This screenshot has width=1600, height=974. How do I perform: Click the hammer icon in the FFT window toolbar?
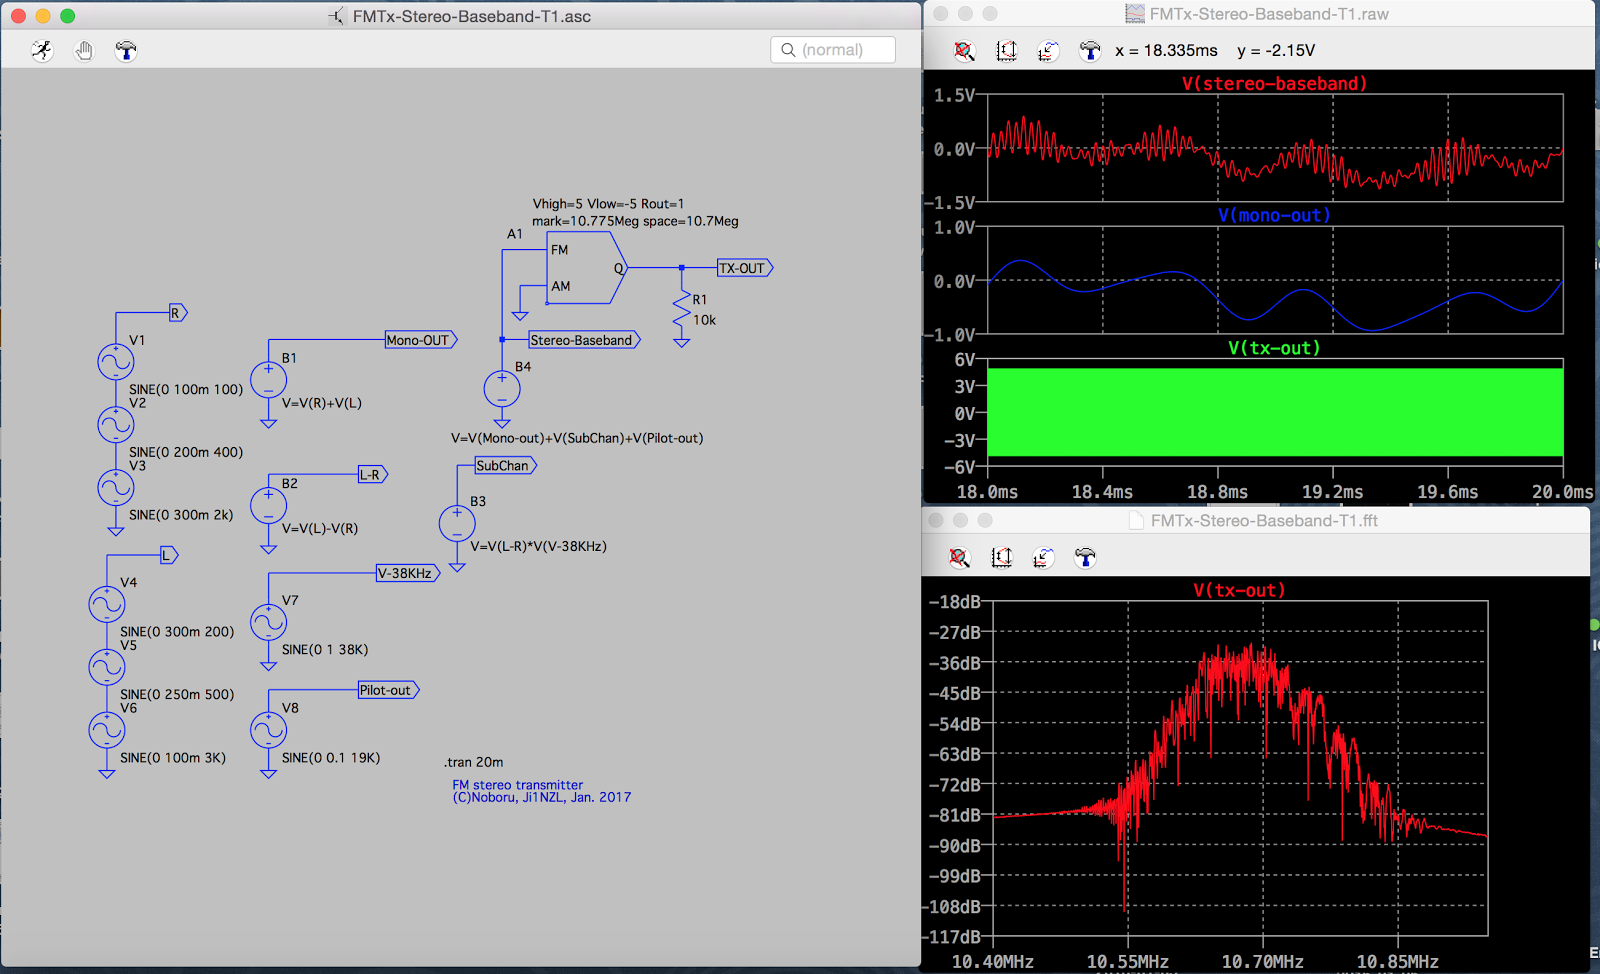(1085, 558)
